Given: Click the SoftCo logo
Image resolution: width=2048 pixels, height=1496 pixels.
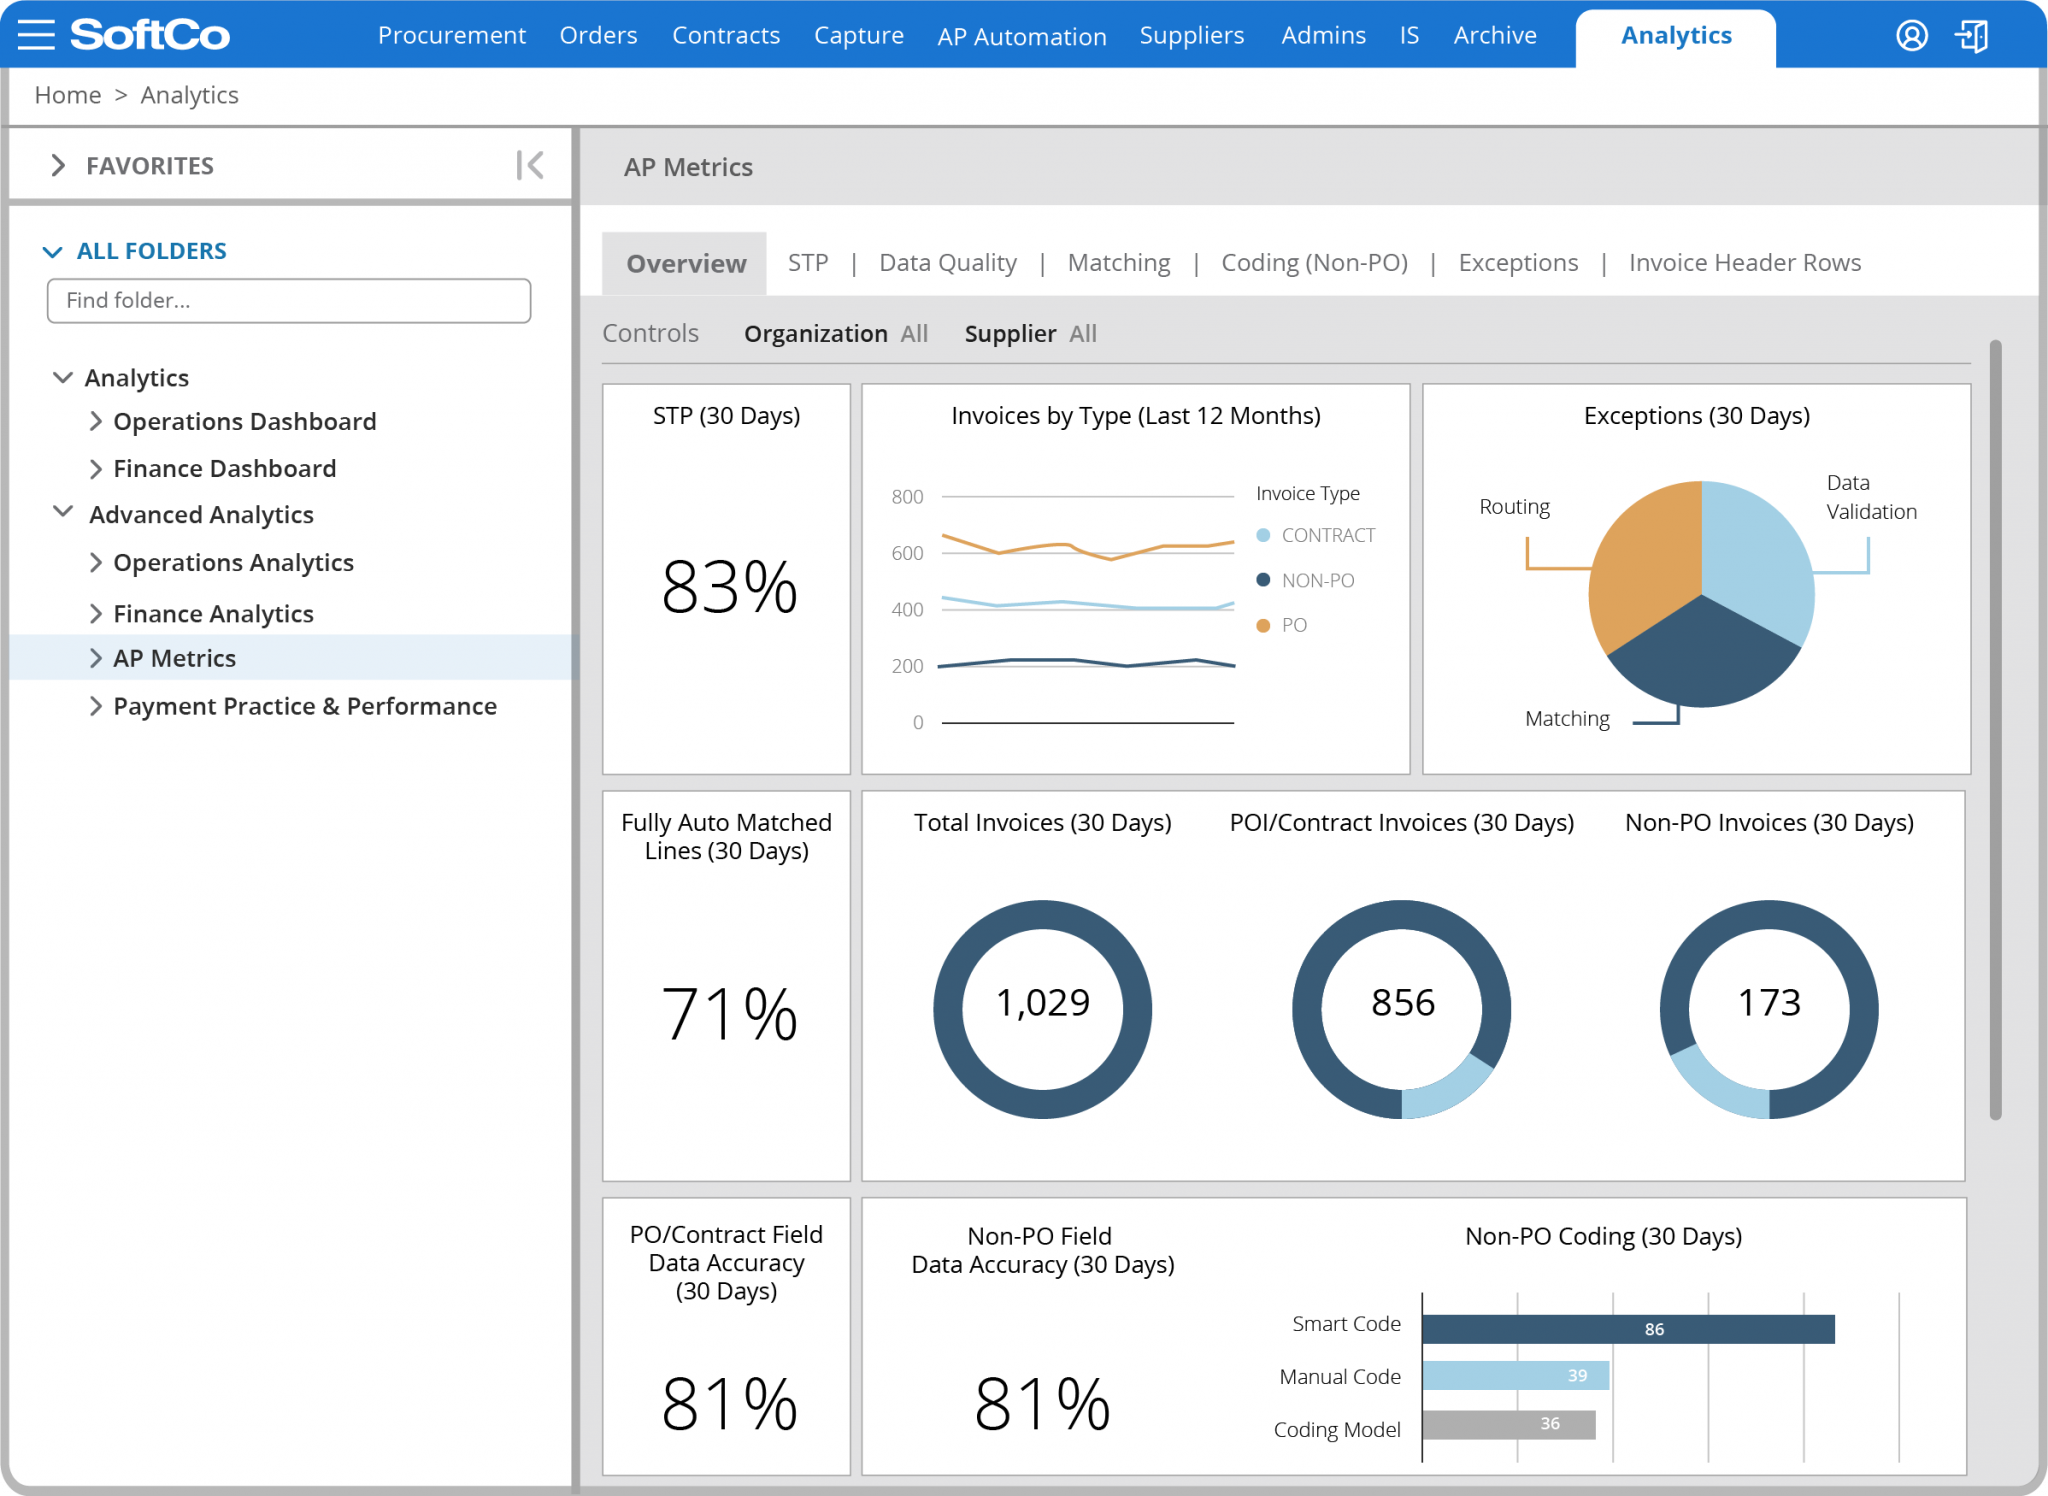Looking at the screenshot, I should click(x=150, y=34).
